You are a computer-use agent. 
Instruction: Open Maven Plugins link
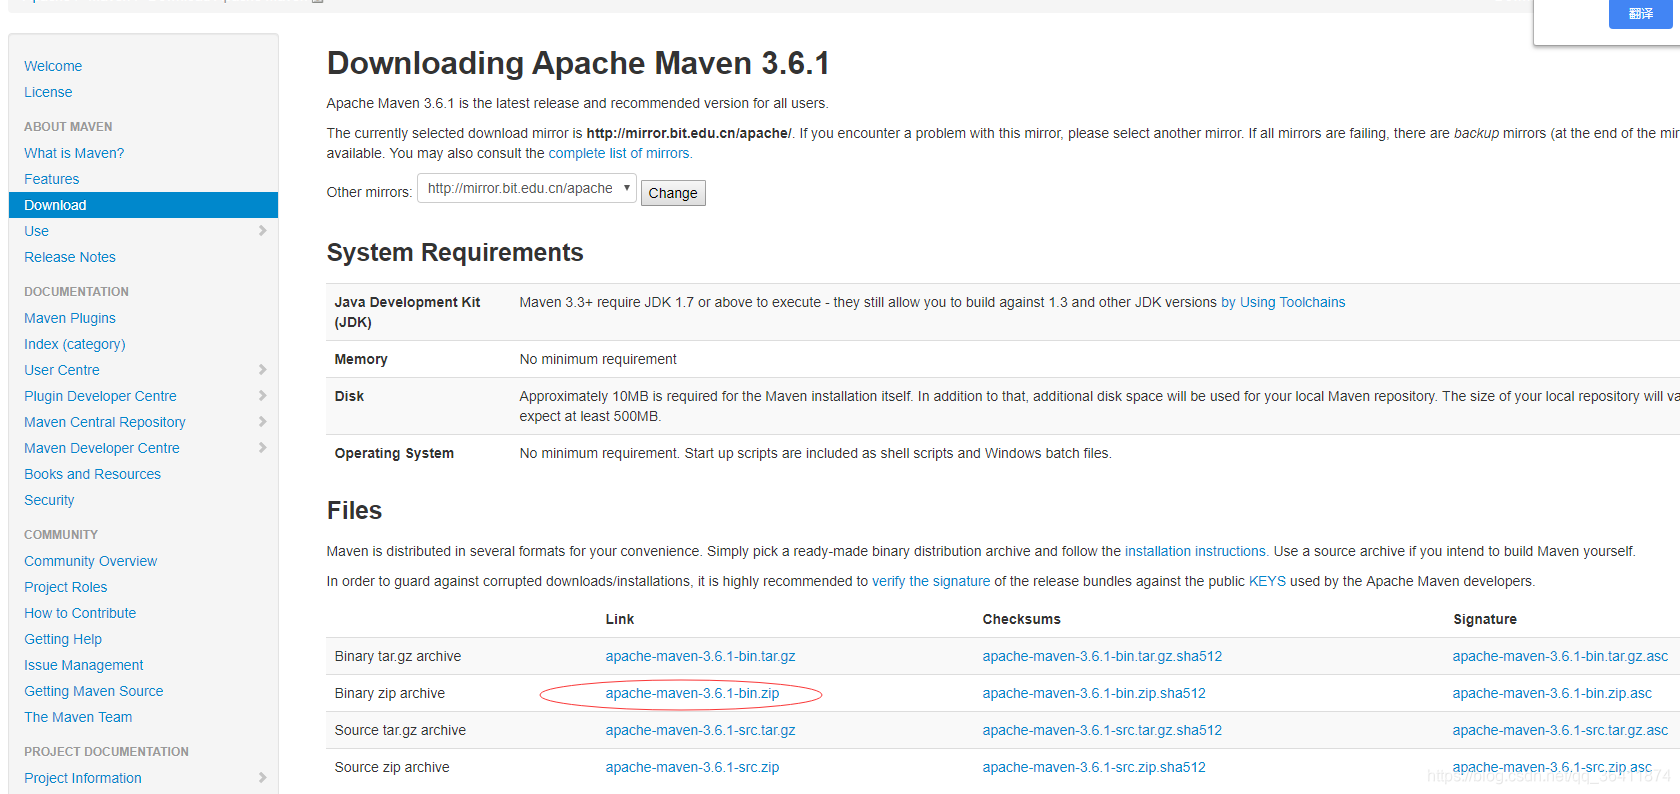point(70,318)
